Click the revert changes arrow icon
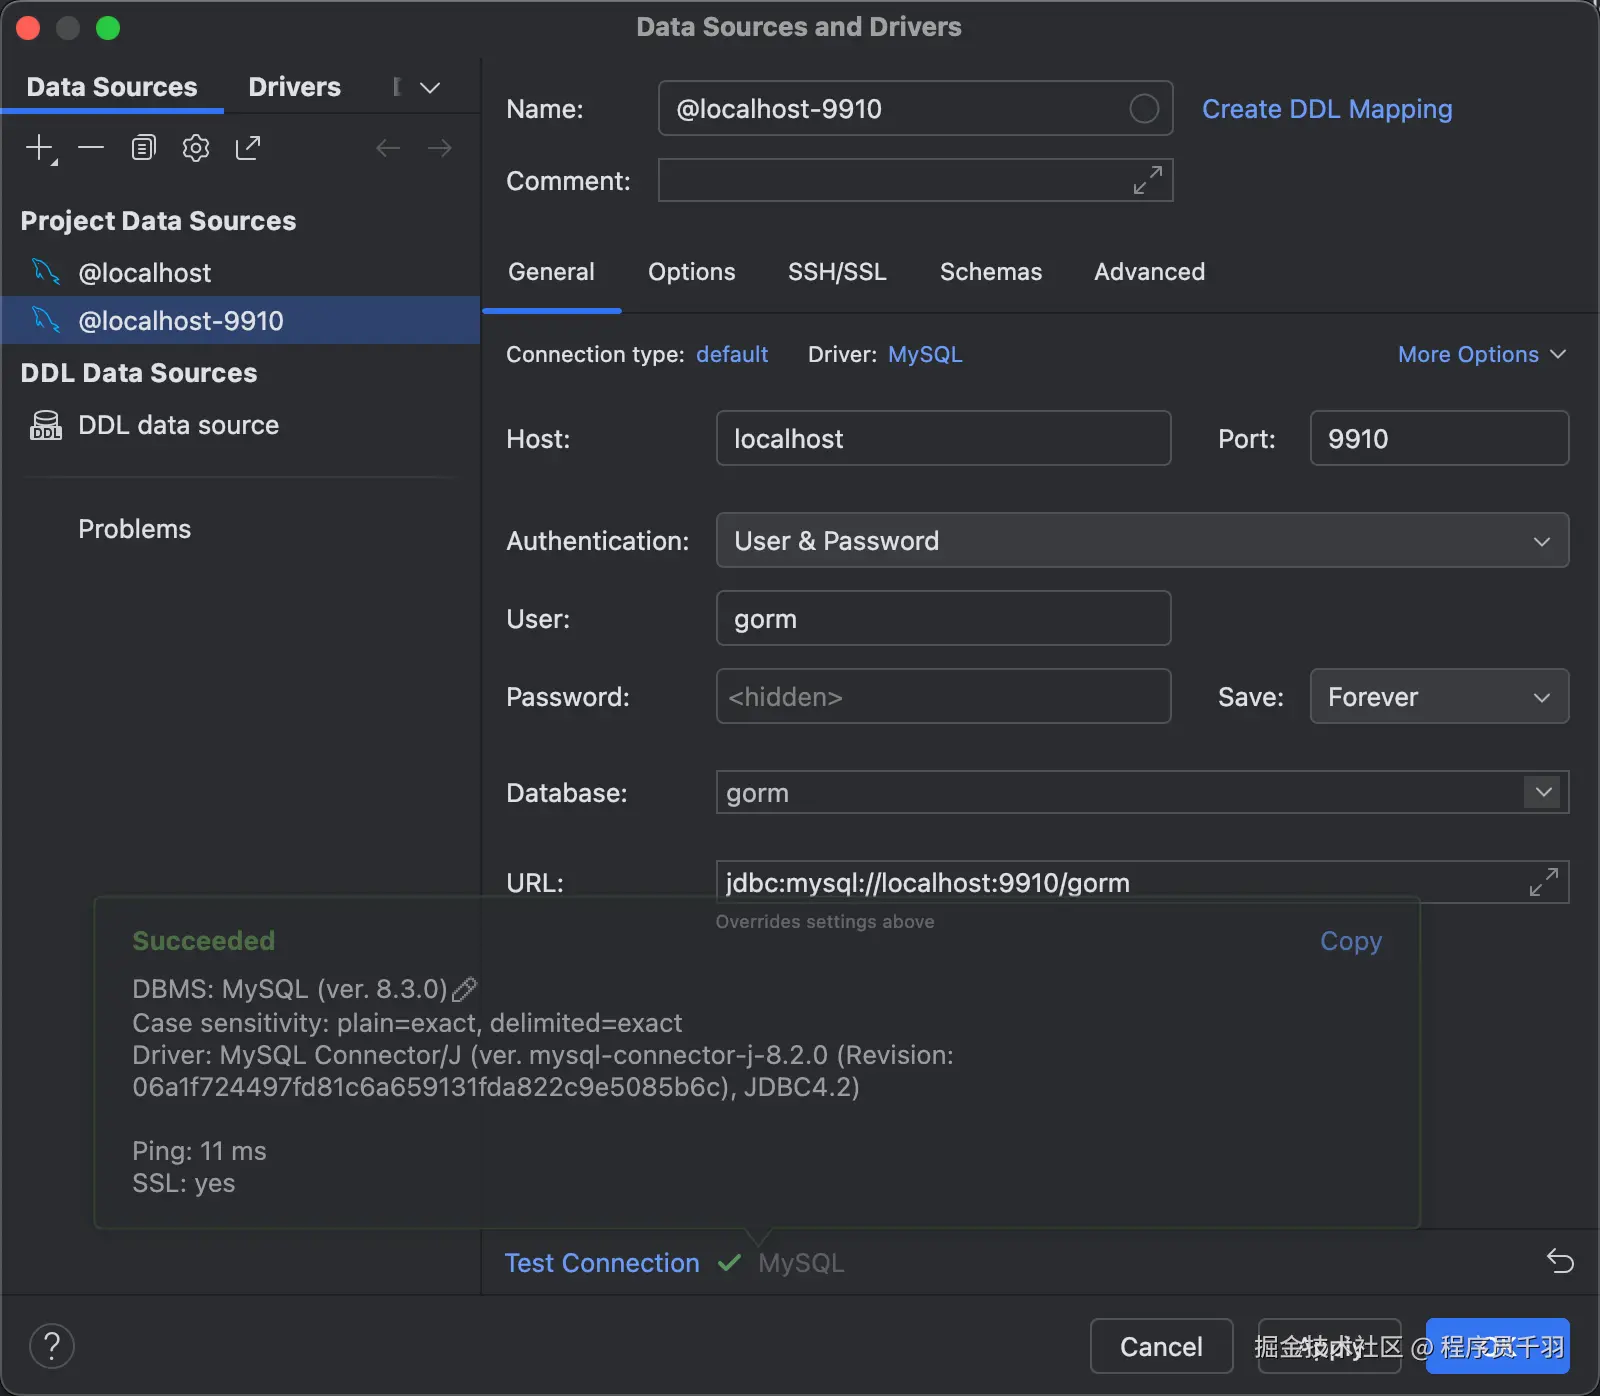Image resolution: width=1600 pixels, height=1396 pixels. [x=1559, y=1261]
